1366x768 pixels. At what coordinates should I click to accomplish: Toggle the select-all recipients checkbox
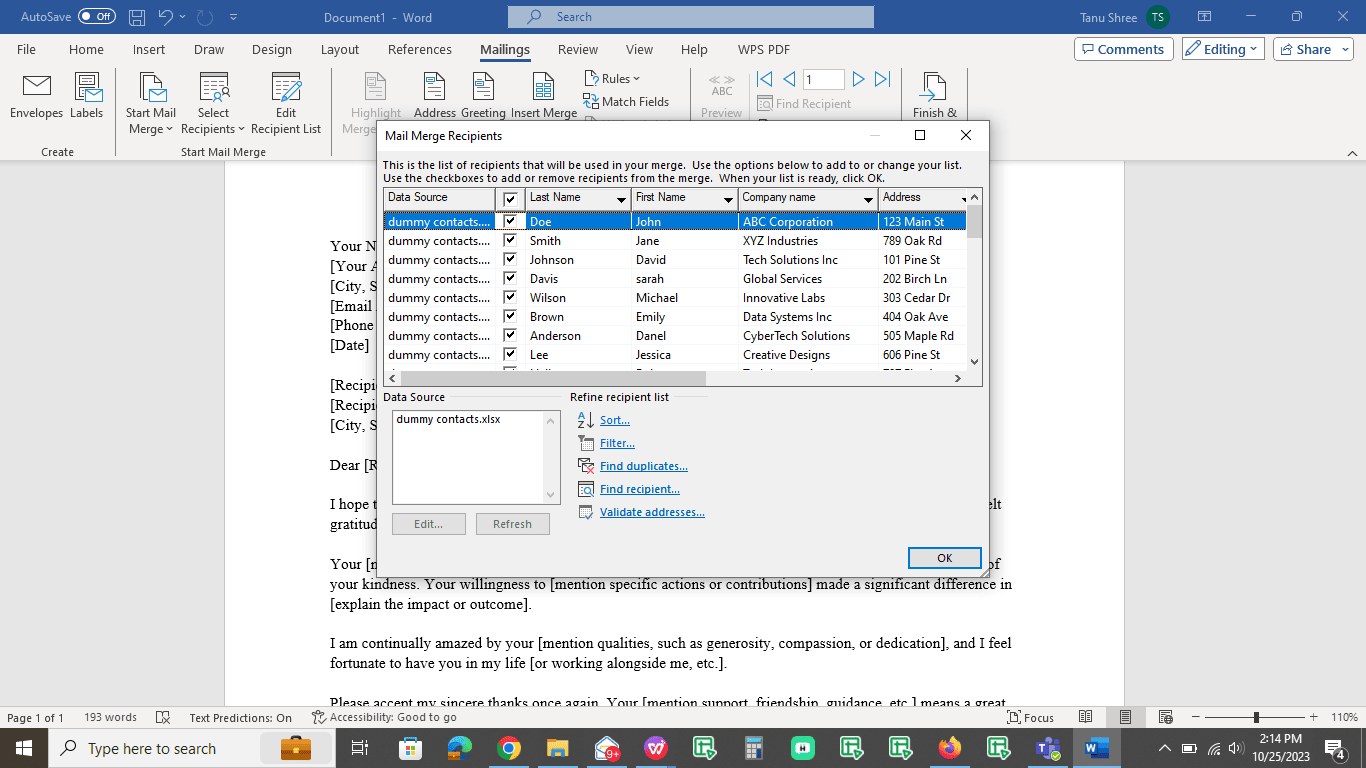coord(510,198)
